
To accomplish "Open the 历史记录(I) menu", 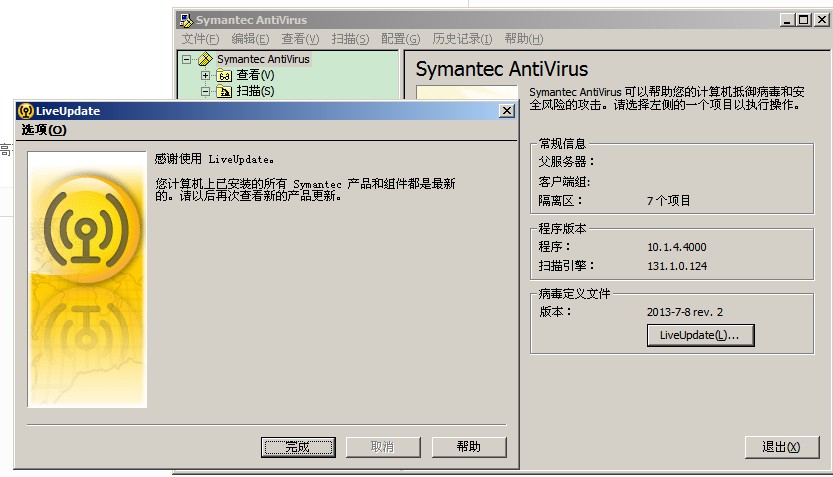I will [462, 39].
